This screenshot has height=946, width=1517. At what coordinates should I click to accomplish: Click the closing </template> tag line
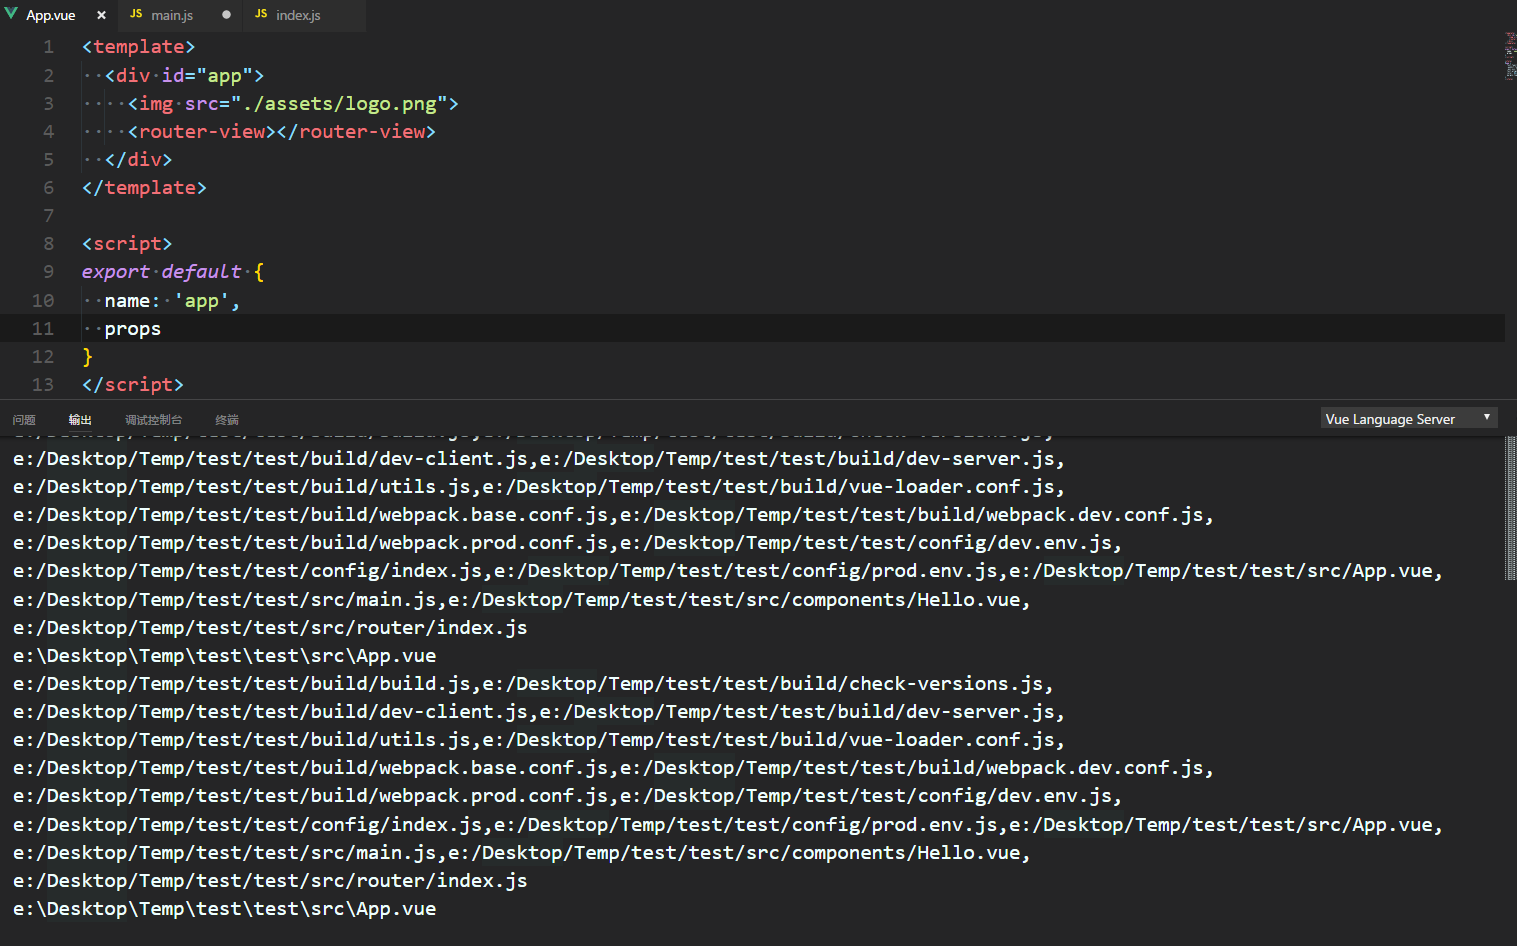click(x=144, y=187)
